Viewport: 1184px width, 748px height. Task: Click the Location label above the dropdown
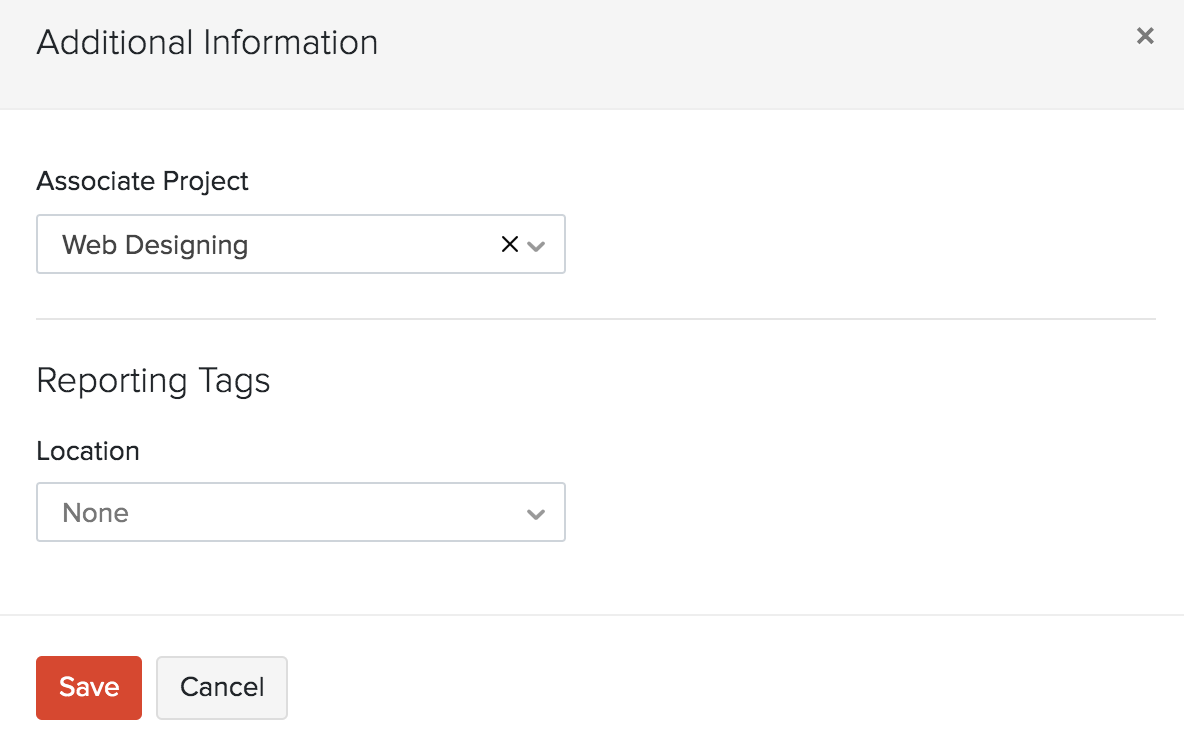[x=88, y=451]
